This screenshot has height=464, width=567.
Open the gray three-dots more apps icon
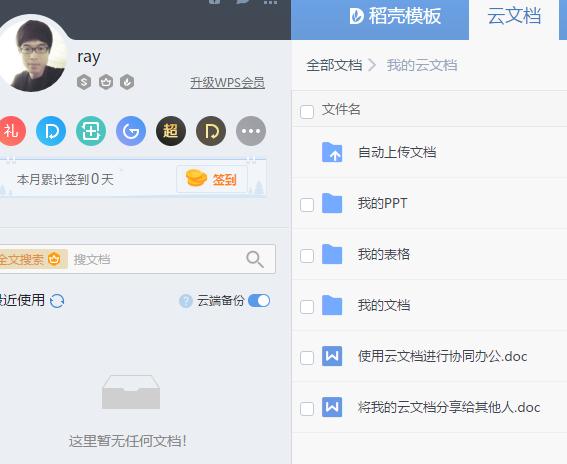pos(251,131)
